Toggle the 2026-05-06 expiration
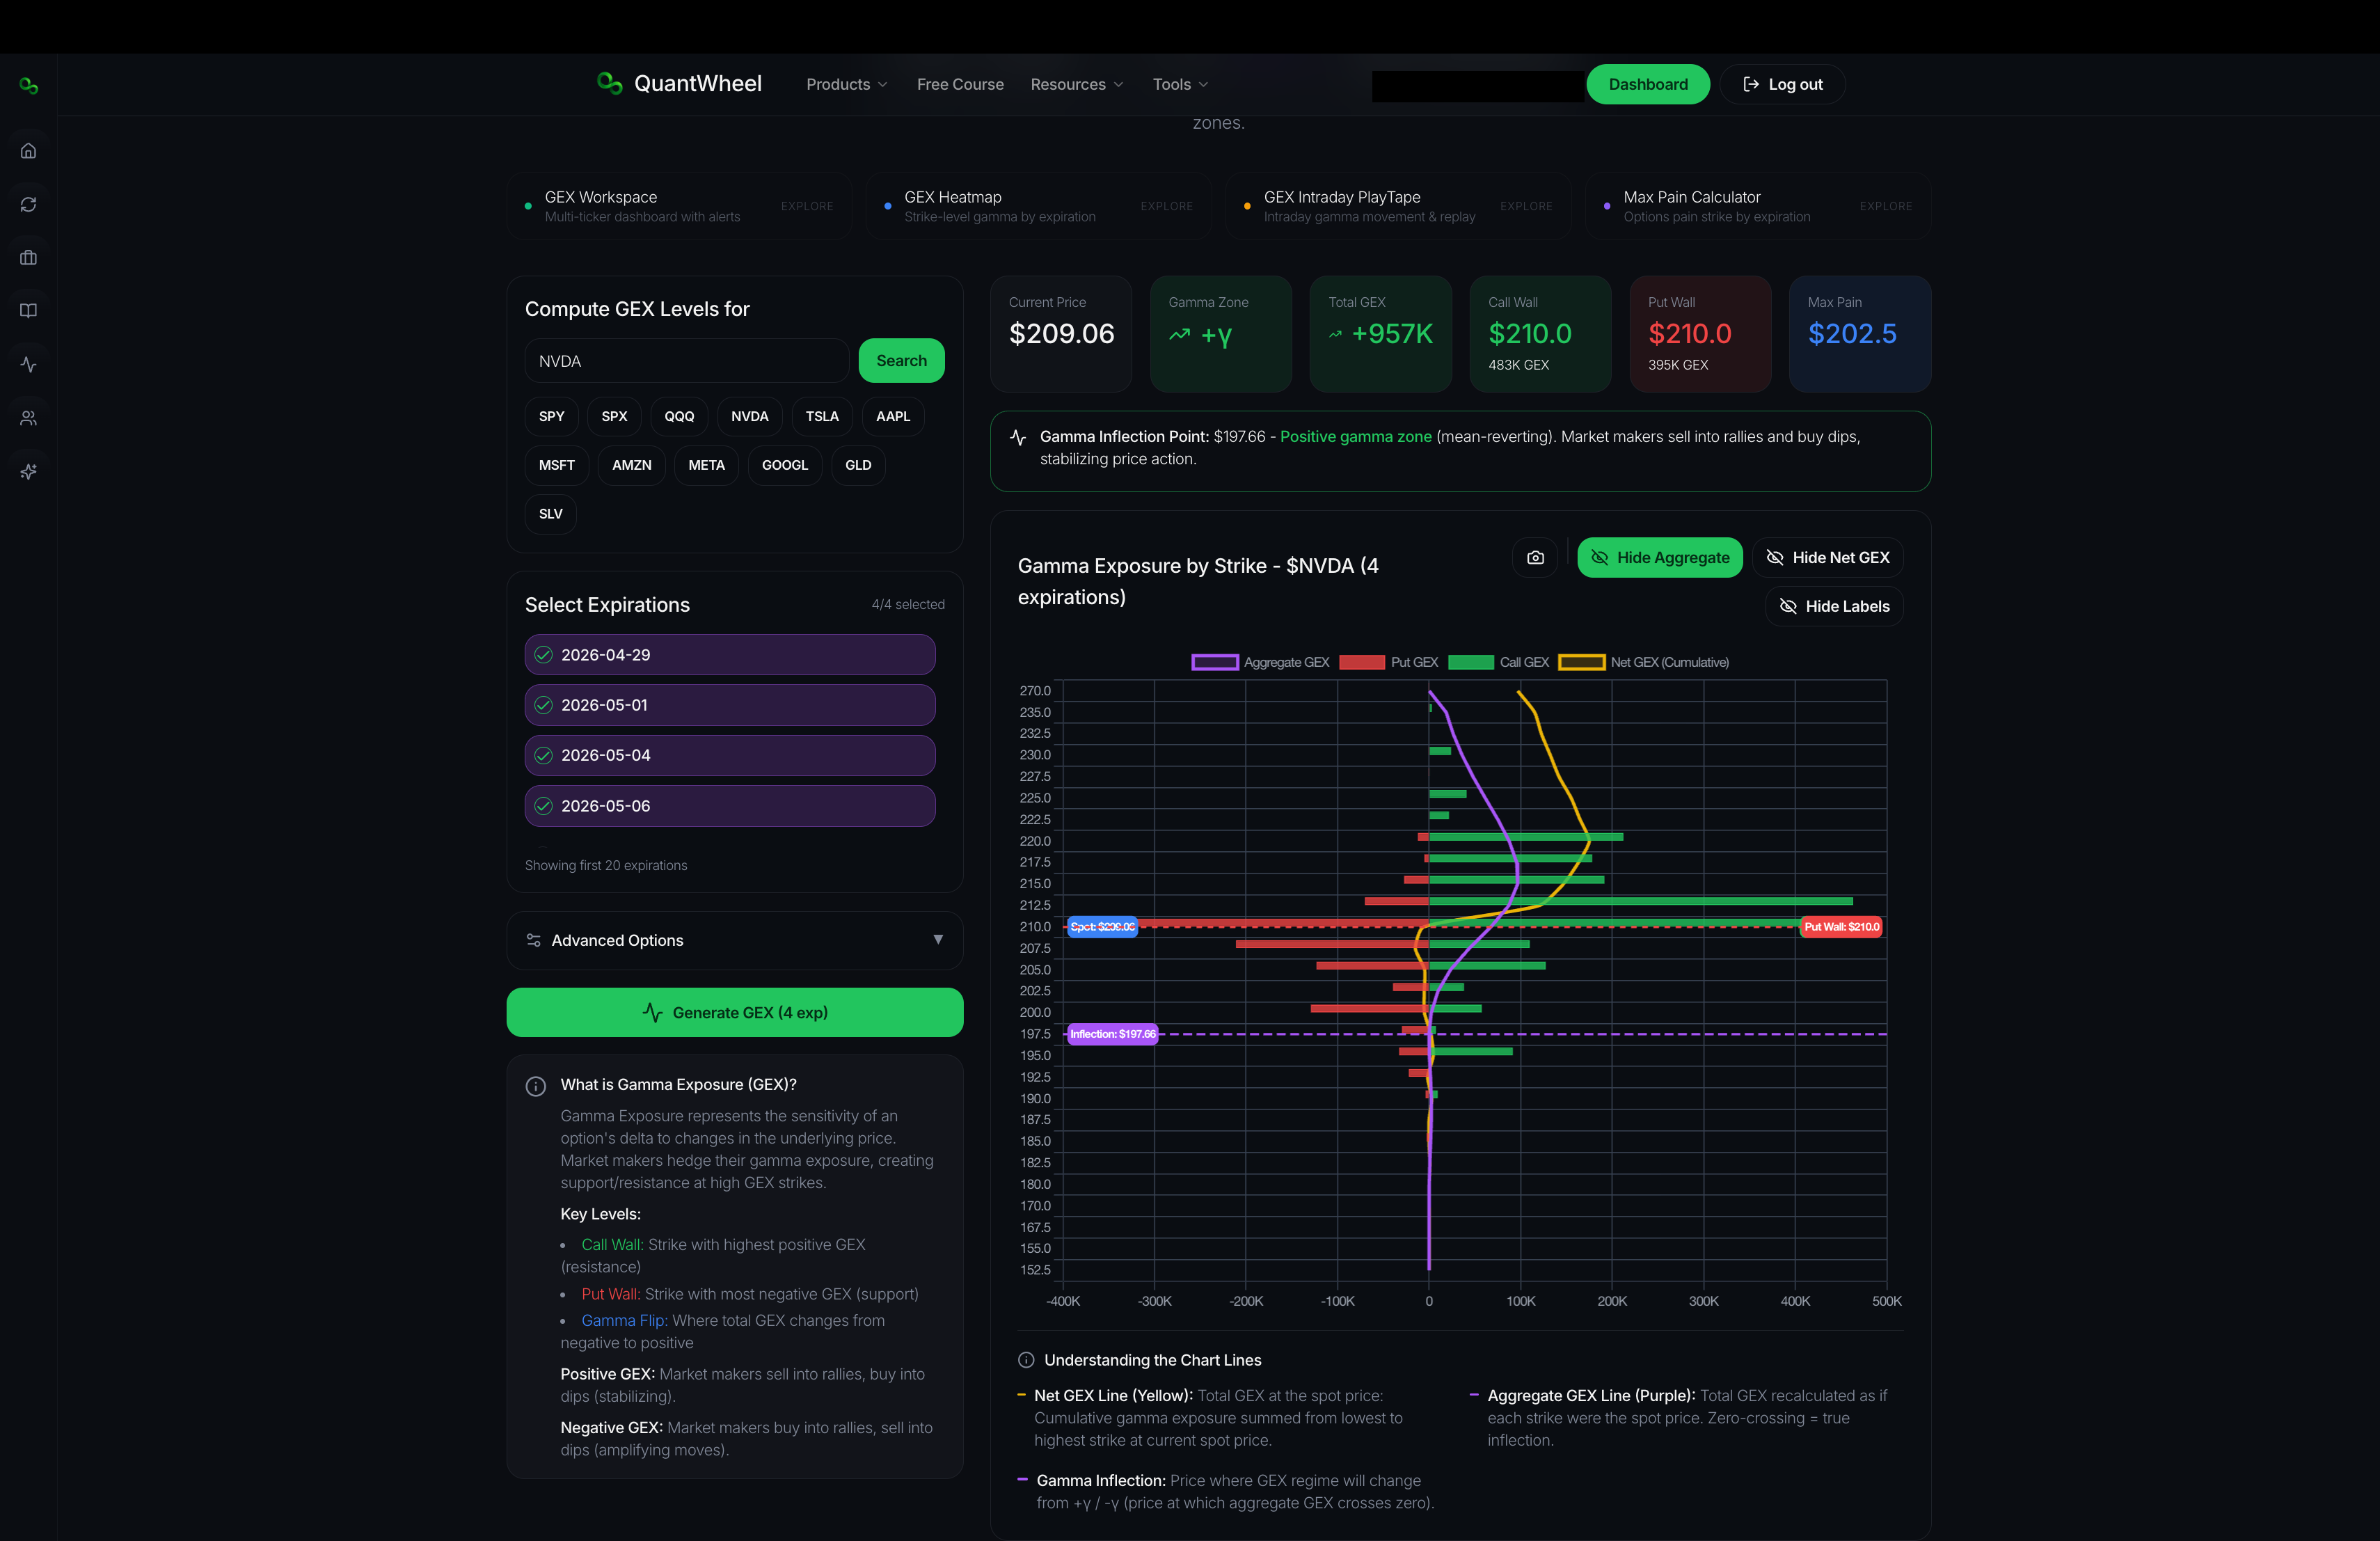Image resolution: width=2380 pixels, height=1541 pixels. click(730, 806)
